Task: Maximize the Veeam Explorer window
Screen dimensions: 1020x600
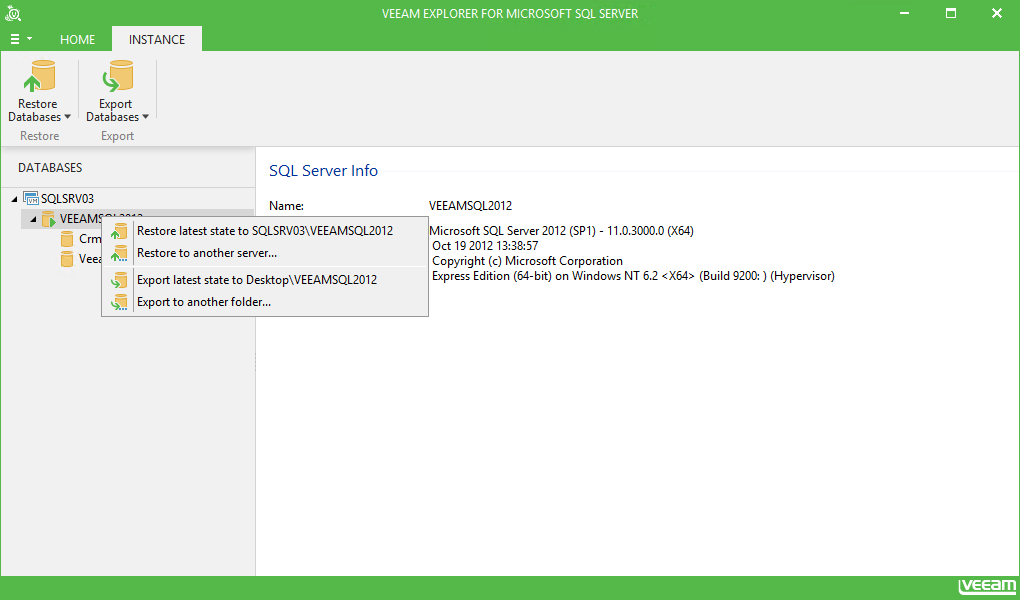Action: point(951,13)
